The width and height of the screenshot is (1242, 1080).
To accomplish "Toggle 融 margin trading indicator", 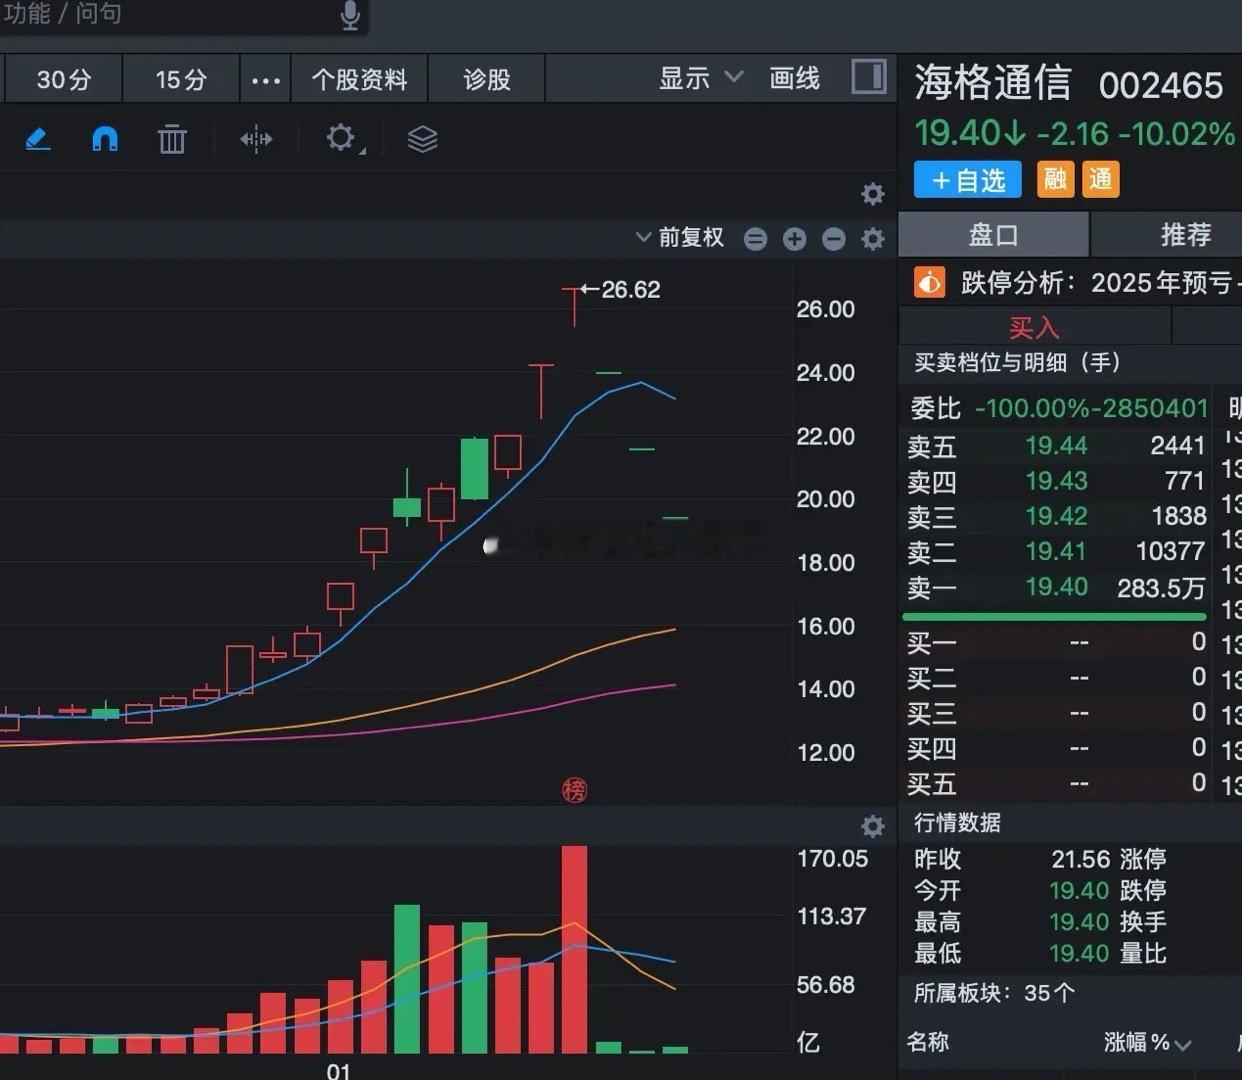I will click(1056, 180).
